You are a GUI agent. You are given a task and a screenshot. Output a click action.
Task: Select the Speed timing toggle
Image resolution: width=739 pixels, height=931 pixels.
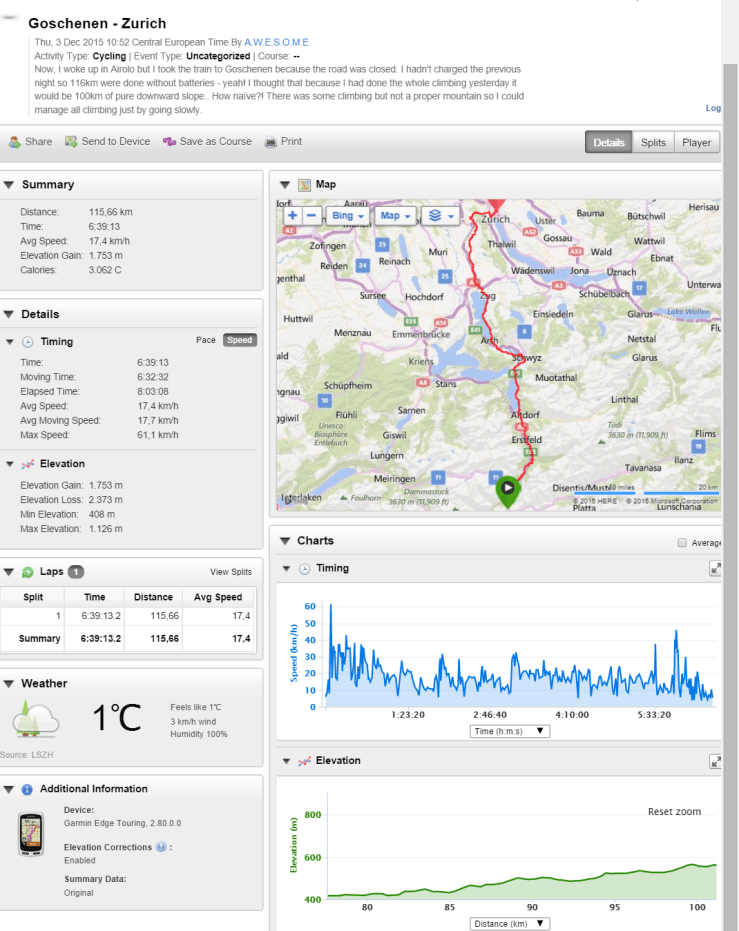click(239, 340)
